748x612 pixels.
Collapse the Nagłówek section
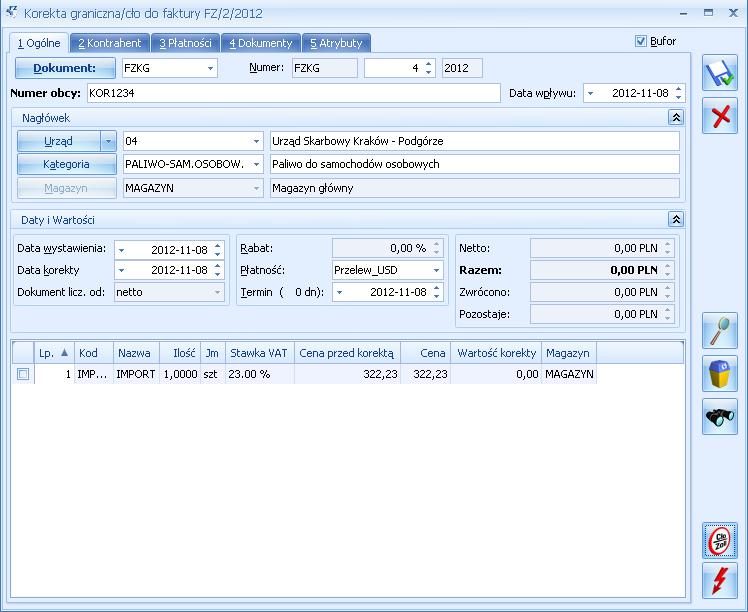click(676, 117)
